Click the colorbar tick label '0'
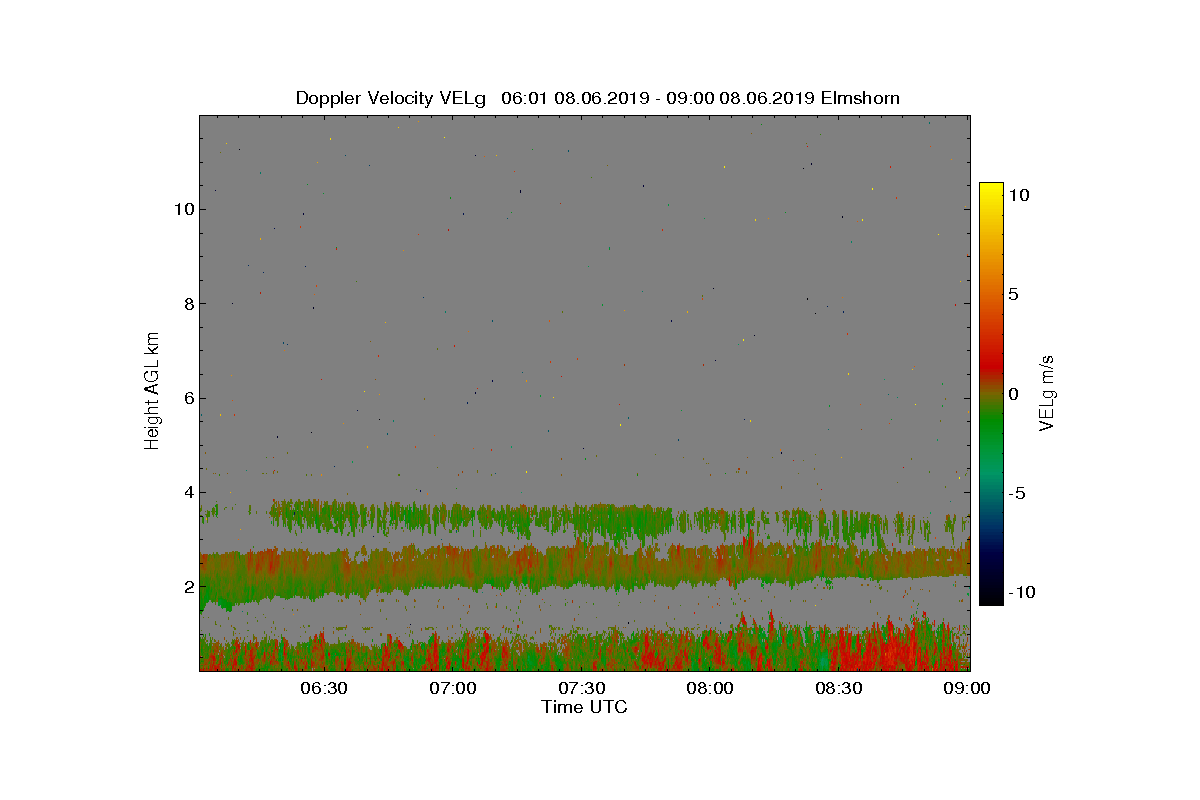The image size is (1200, 800). tap(1012, 394)
